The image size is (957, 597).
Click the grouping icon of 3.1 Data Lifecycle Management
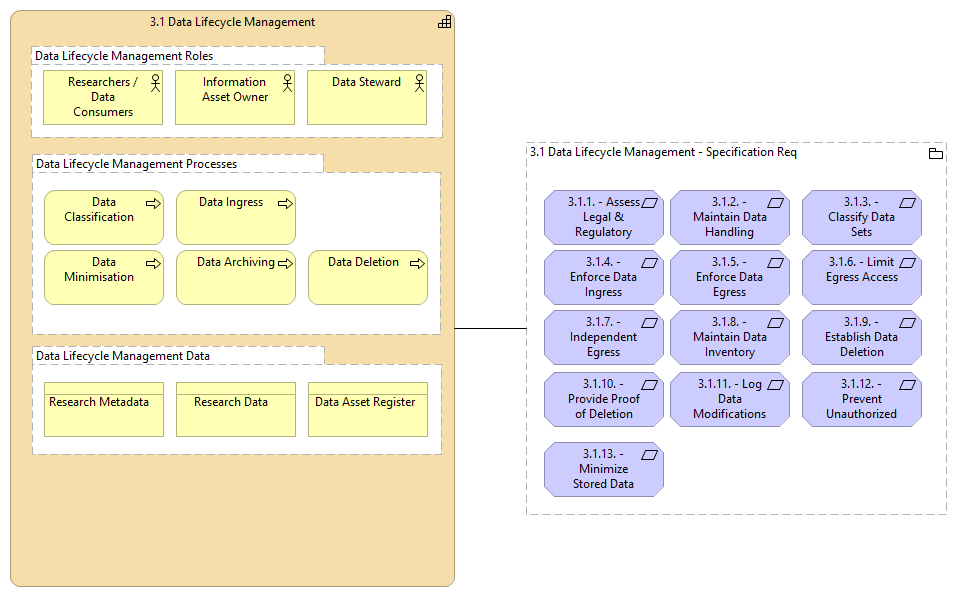(x=445, y=22)
